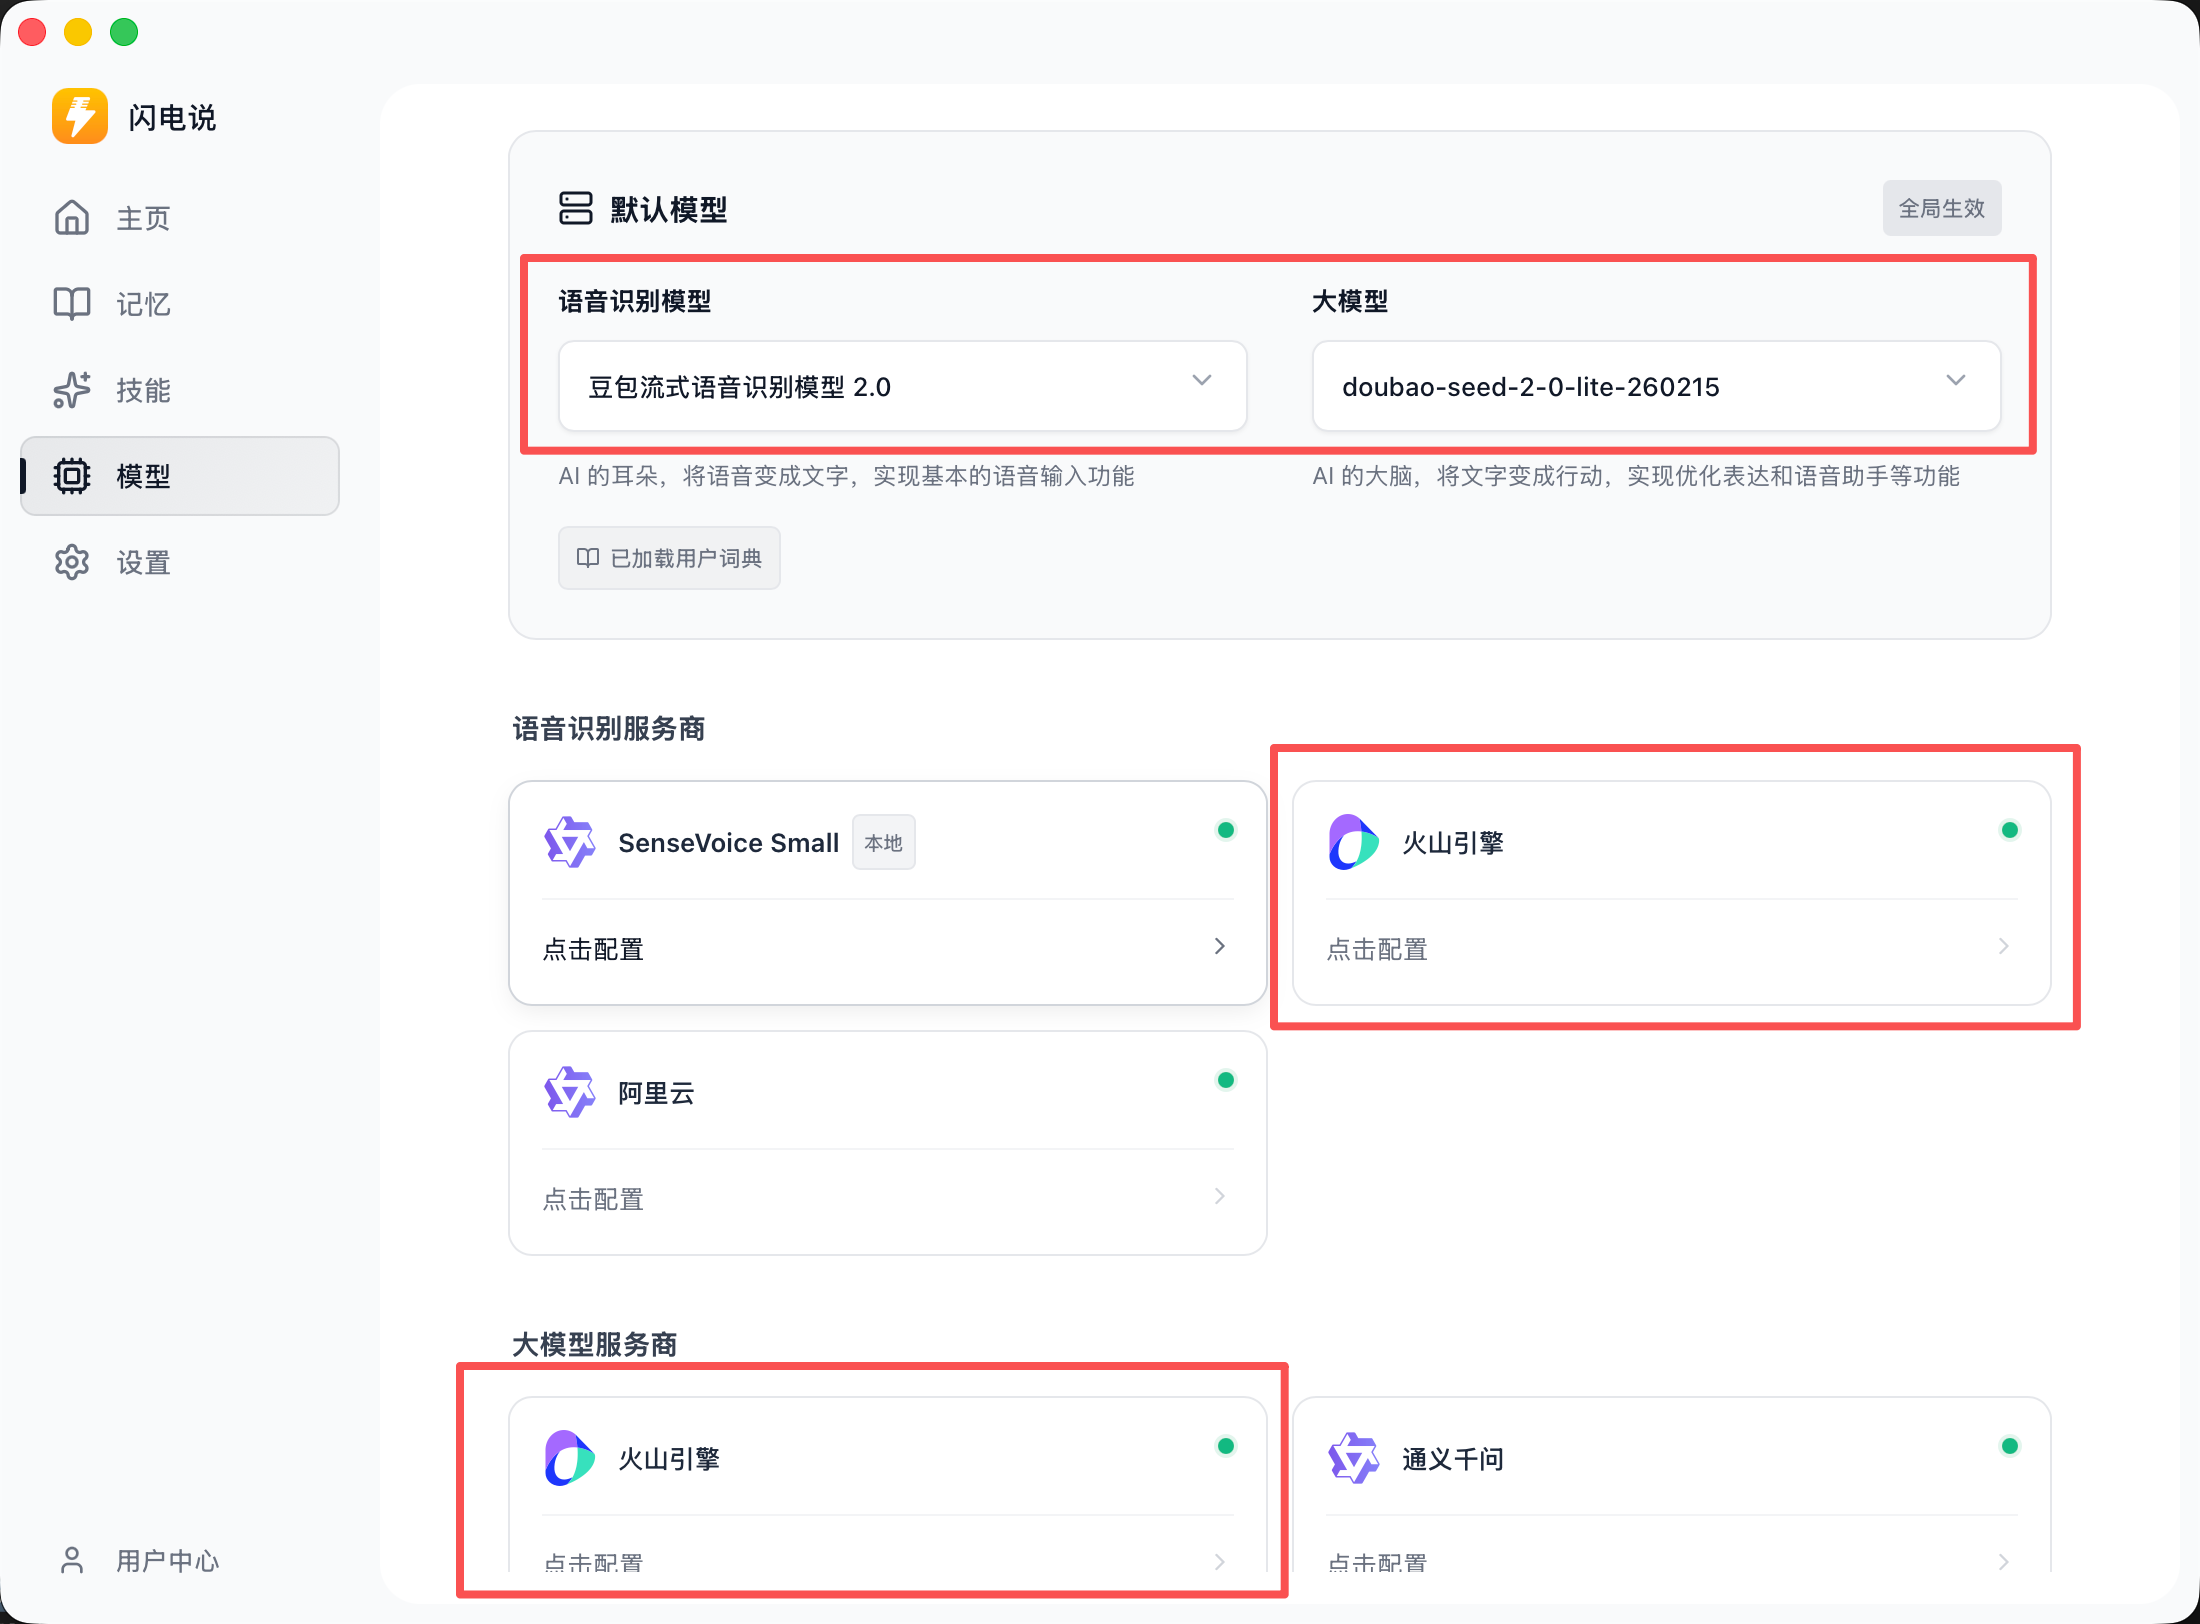Click SenseVoice Small green status dot
Viewport: 2200px width, 1624px height.
click(x=1226, y=830)
